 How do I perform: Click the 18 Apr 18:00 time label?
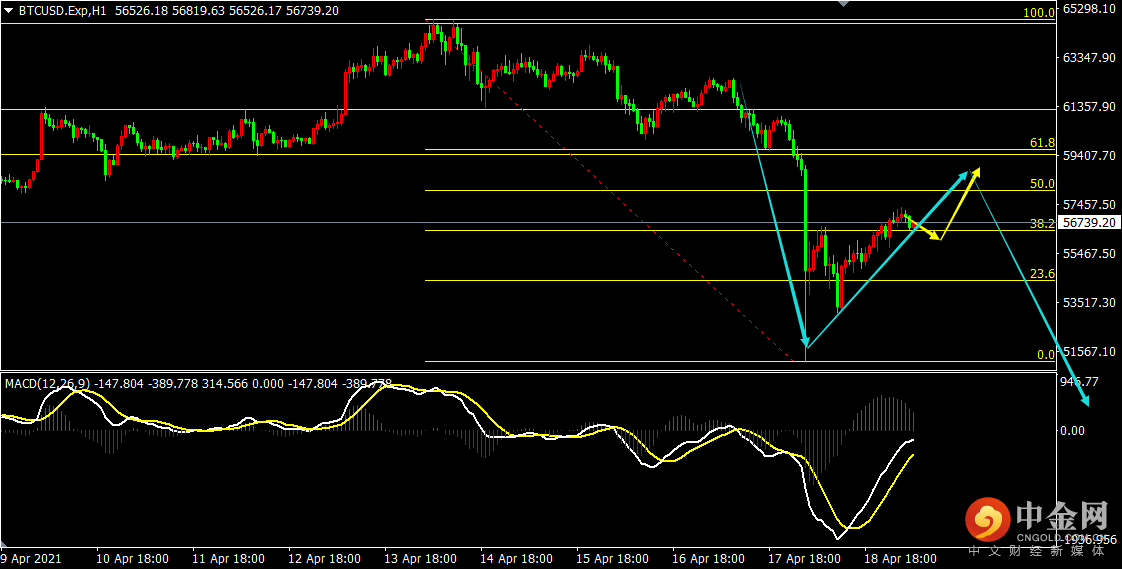(x=901, y=558)
